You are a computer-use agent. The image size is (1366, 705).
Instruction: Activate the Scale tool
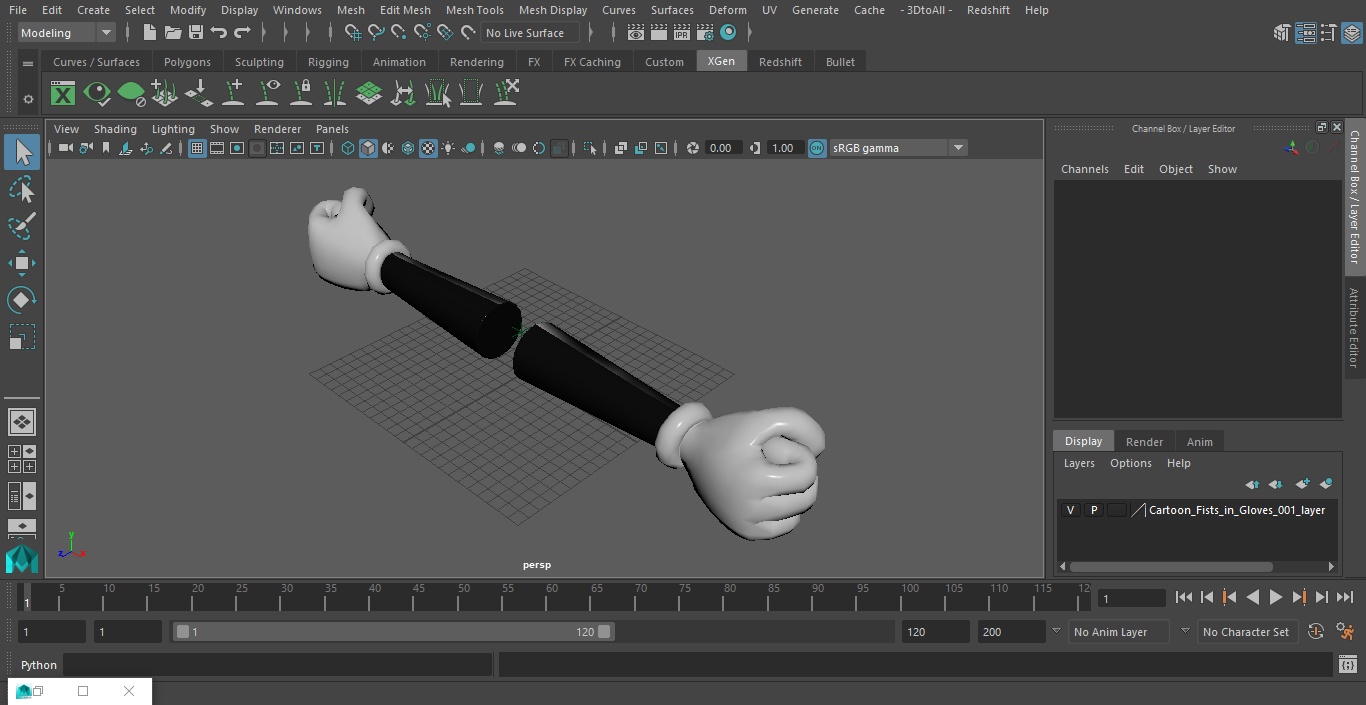pos(22,337)
